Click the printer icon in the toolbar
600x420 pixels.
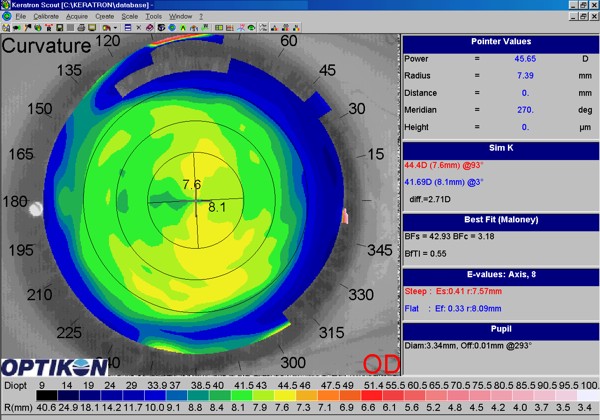[81, 28]
